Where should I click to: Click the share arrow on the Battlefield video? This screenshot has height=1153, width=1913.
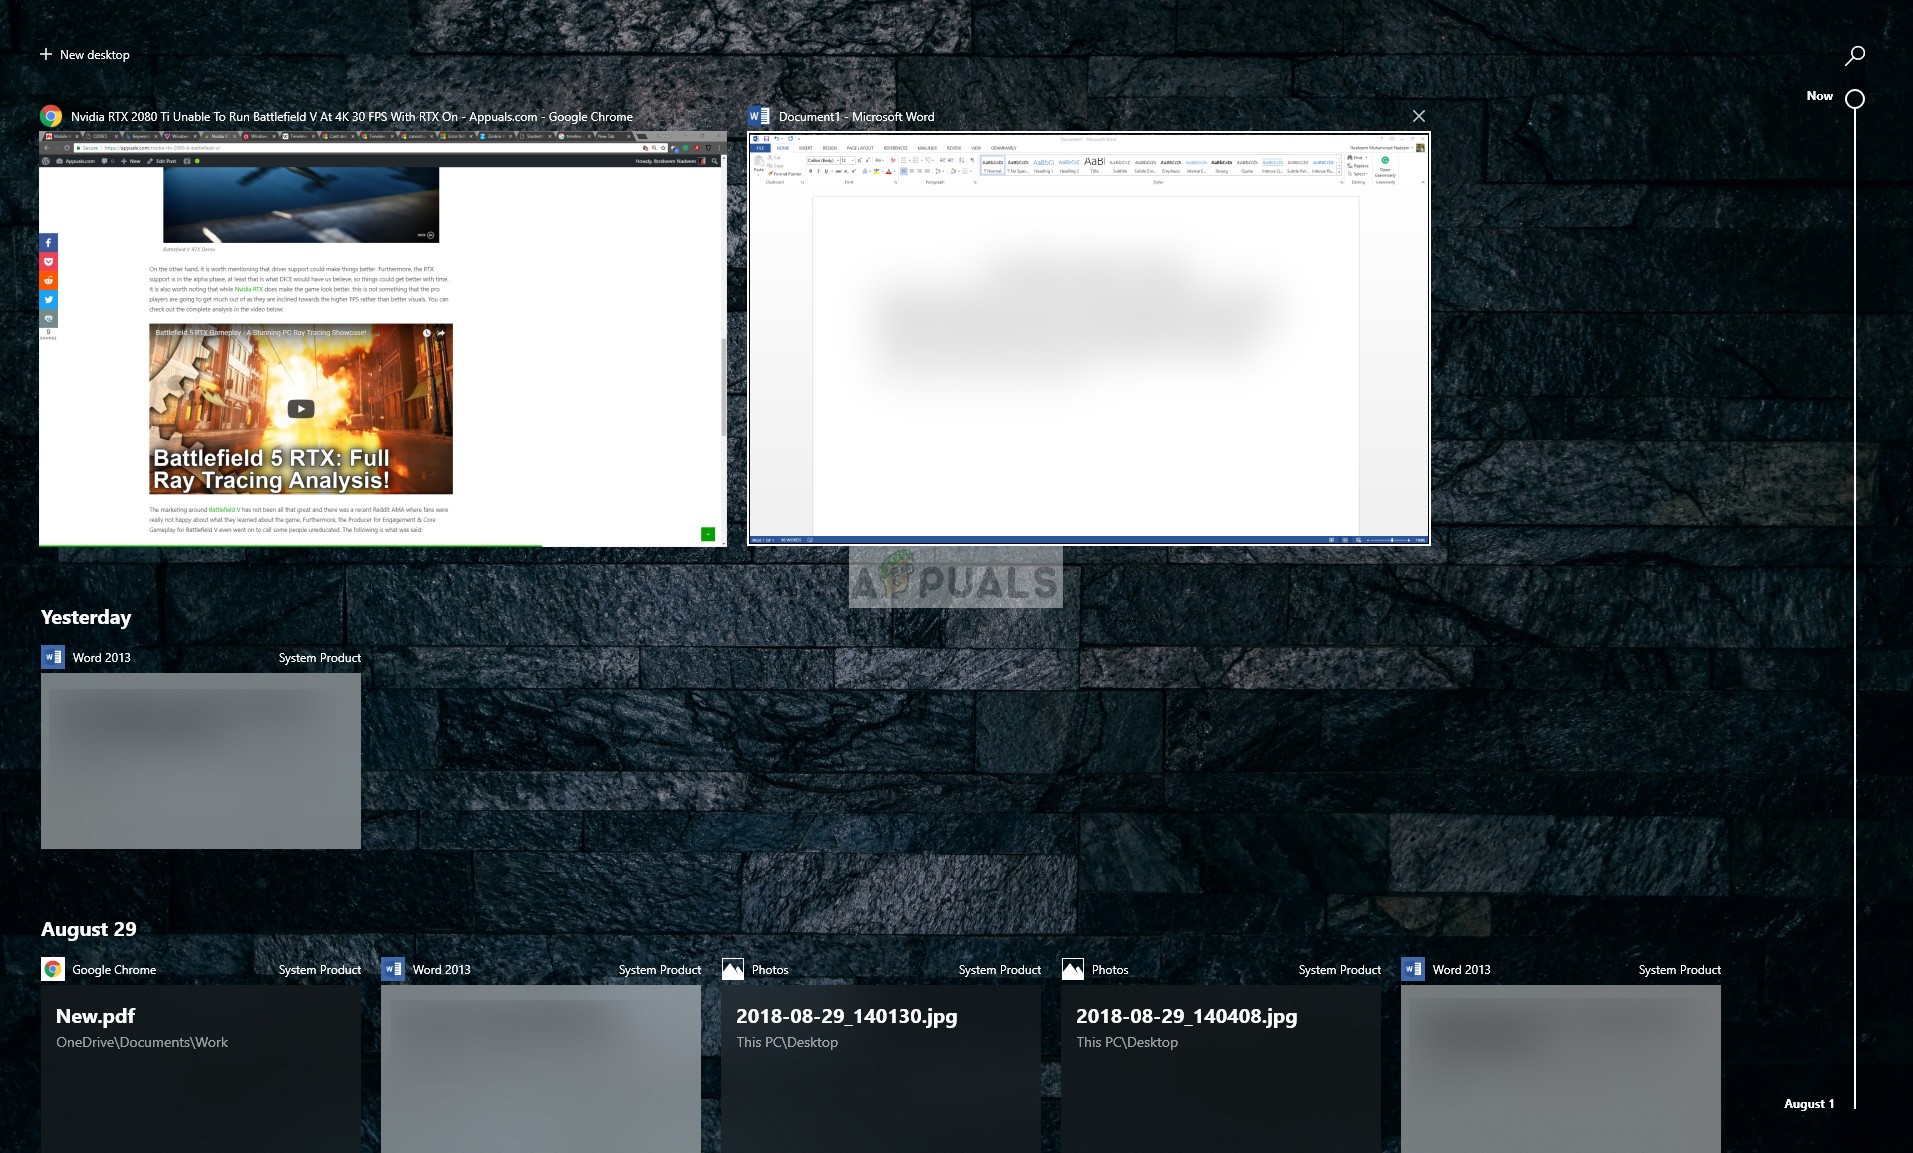(x=441, y=333)
